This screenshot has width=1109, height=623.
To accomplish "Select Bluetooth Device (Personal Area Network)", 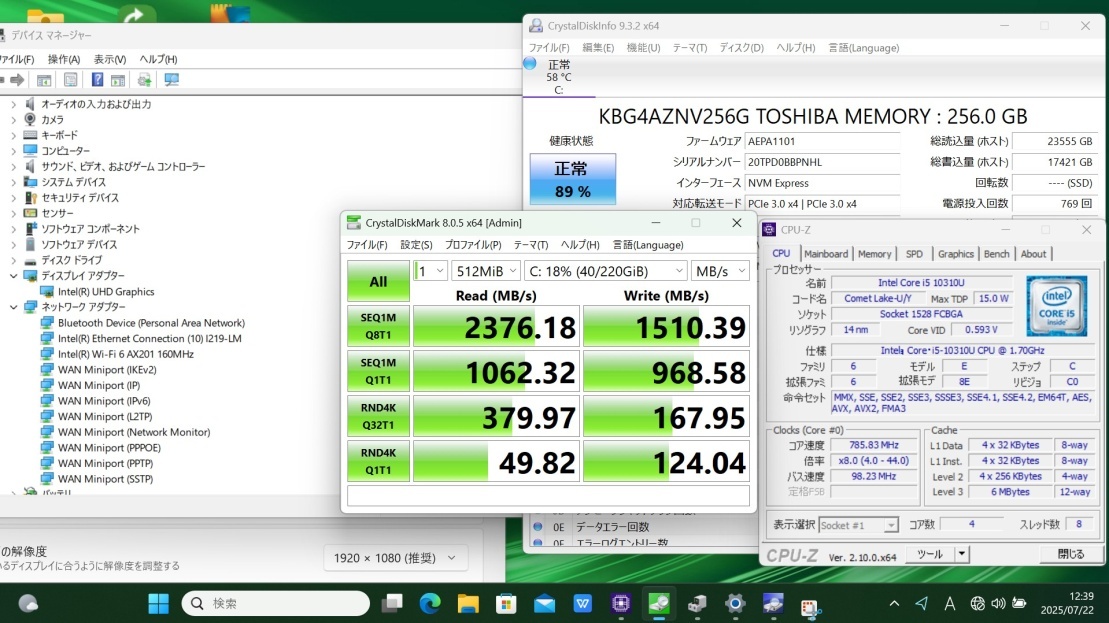I will coord(151,323).
